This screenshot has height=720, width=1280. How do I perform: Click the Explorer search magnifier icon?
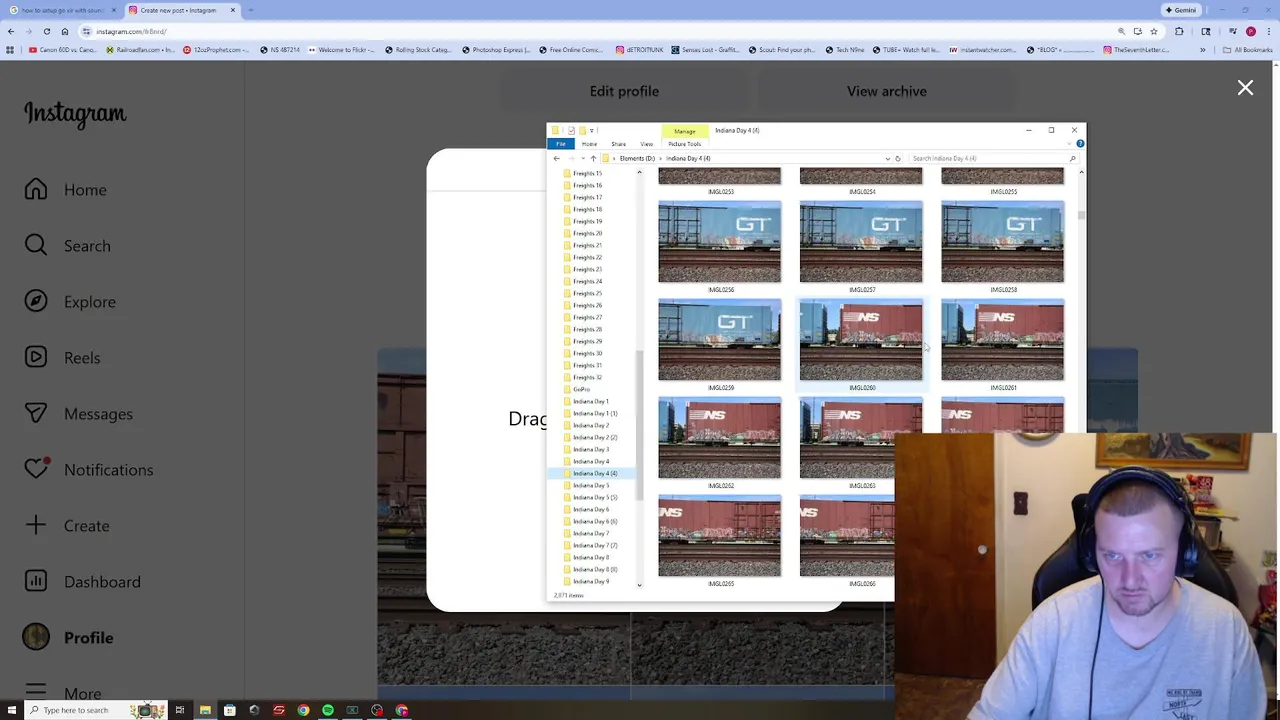click(1072, 158)
